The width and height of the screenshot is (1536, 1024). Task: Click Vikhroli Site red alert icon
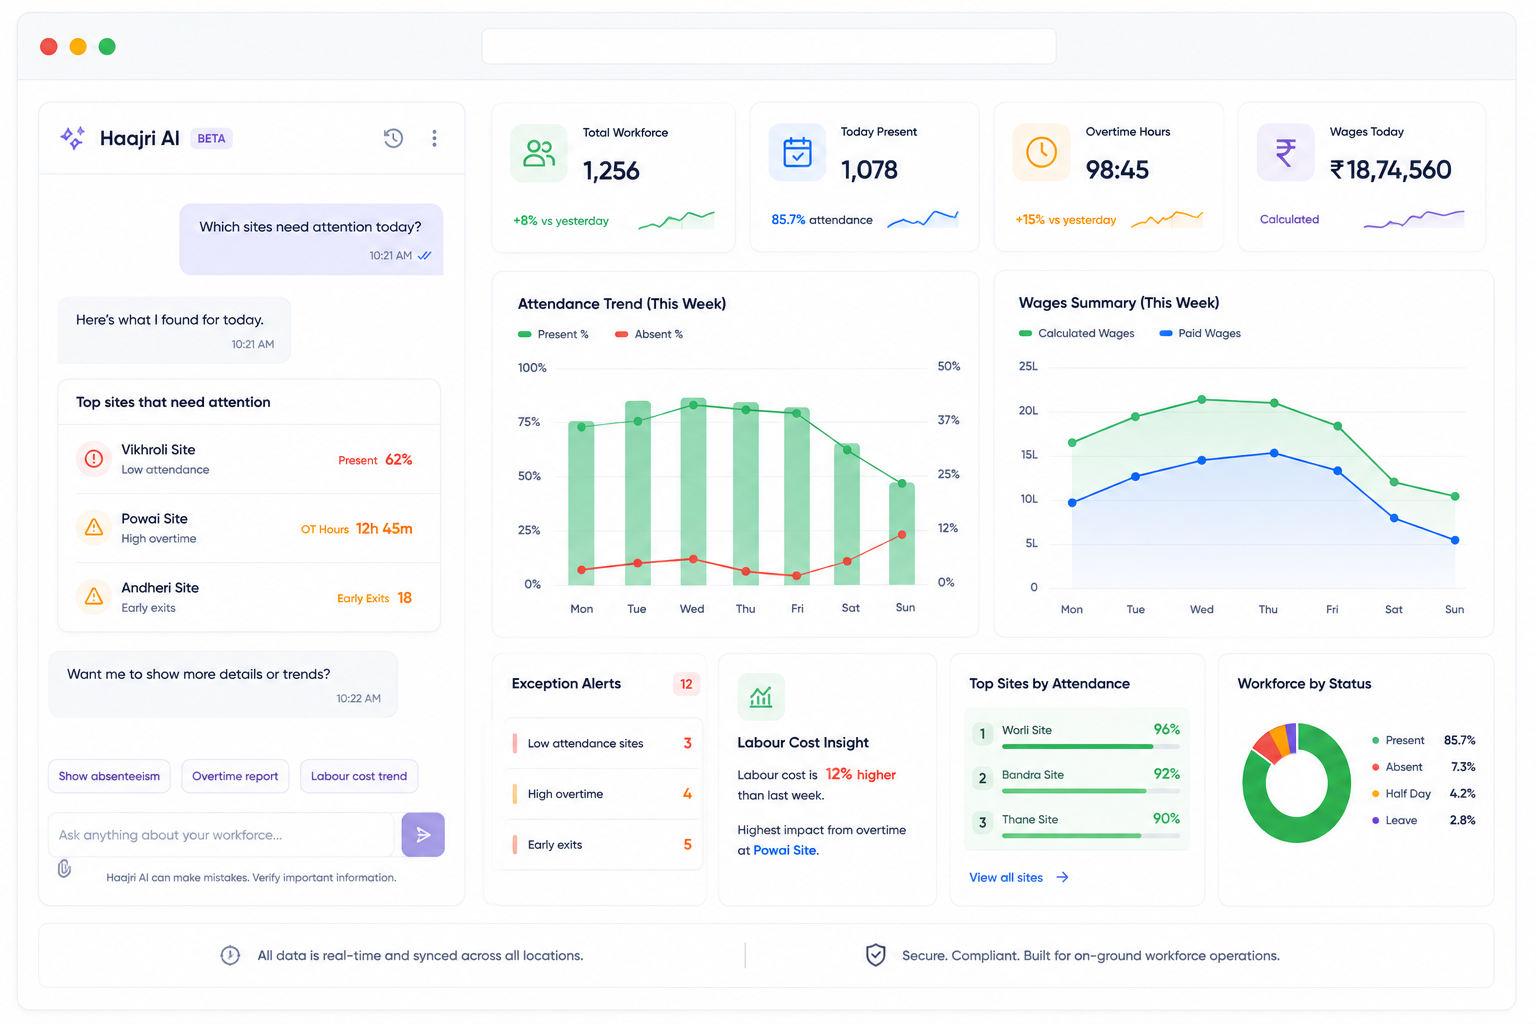click(94, 459)
